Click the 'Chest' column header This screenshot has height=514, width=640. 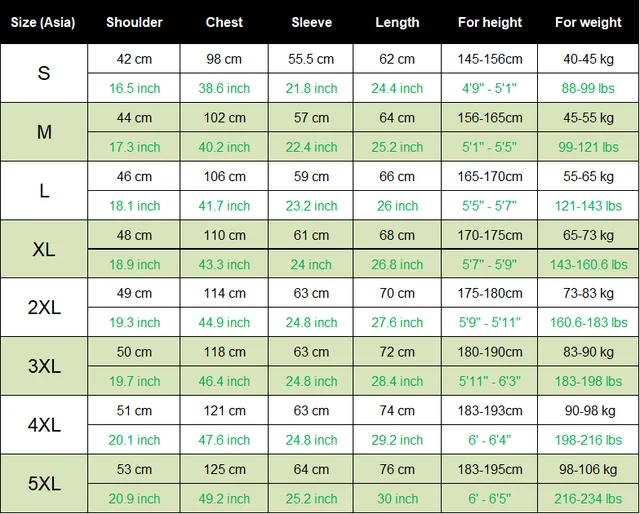(x=224, y=22)
